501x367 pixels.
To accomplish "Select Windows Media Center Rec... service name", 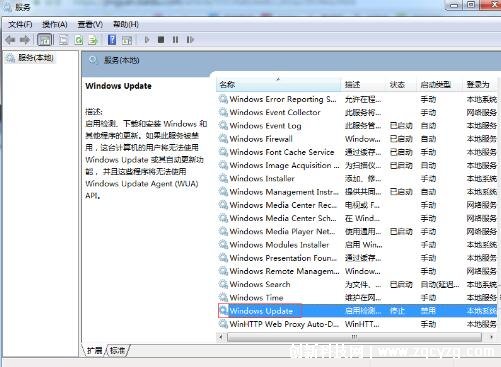I will click(283, 205).
